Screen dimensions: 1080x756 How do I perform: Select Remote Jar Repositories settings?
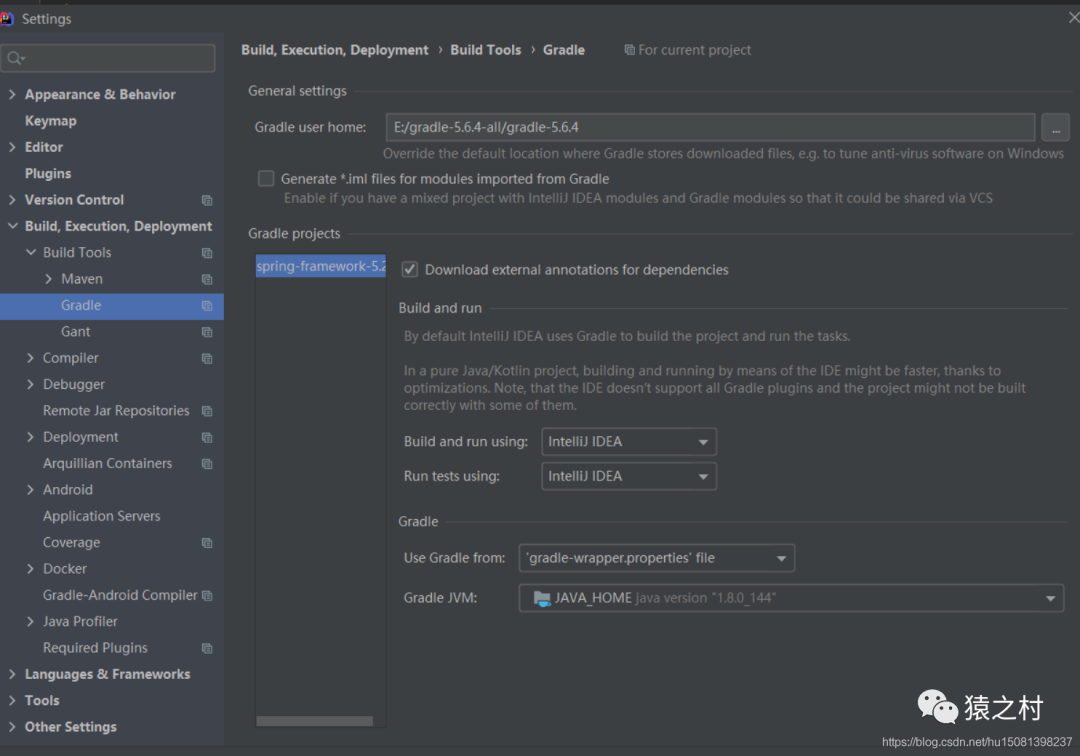click(116, 411)
